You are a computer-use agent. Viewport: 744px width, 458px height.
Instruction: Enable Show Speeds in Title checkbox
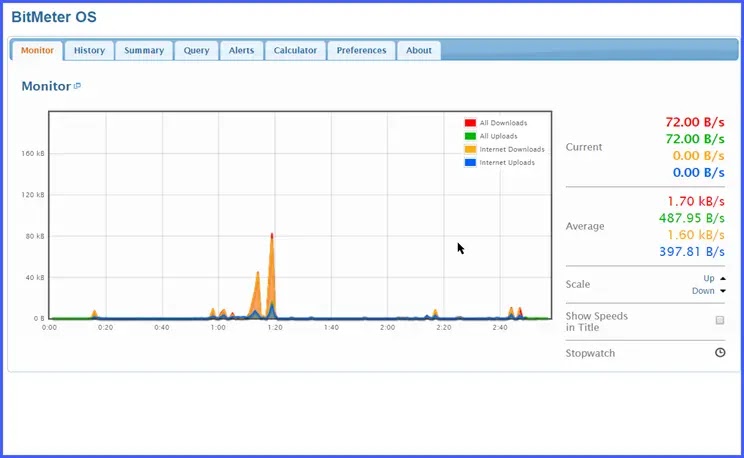click(720, 320)
